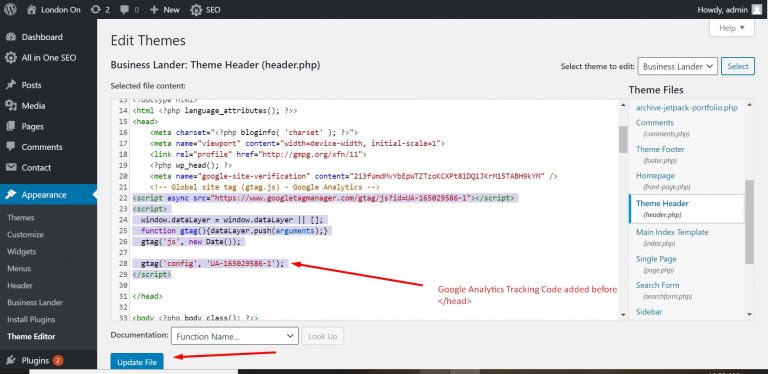Screen dimensions: 768x374
Task: Click the Plugins plug icon
Action: tap(11, 361)
